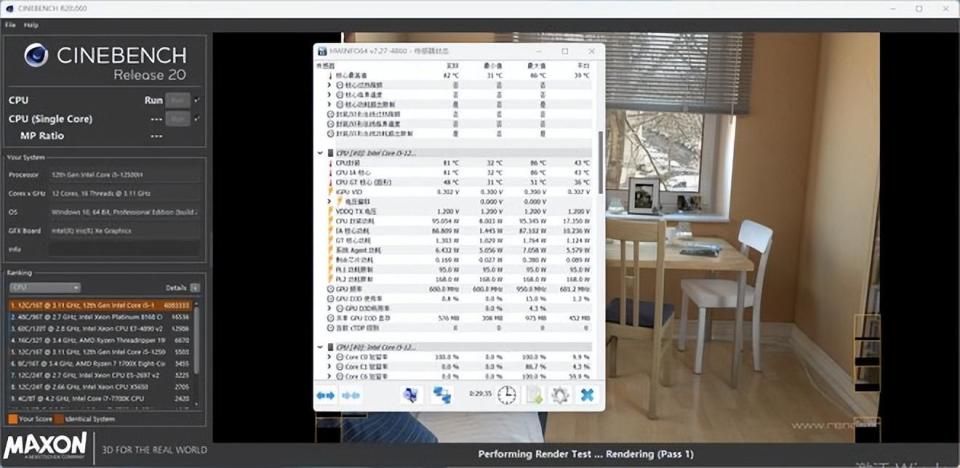Collapse the second CPU Intel Core i5-12 group

[x=320, y=347]
